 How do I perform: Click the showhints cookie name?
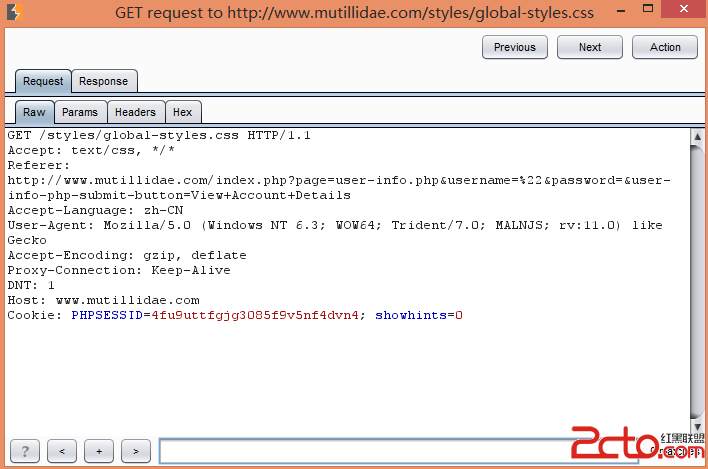pyautogui.click(x=411, y=315)
